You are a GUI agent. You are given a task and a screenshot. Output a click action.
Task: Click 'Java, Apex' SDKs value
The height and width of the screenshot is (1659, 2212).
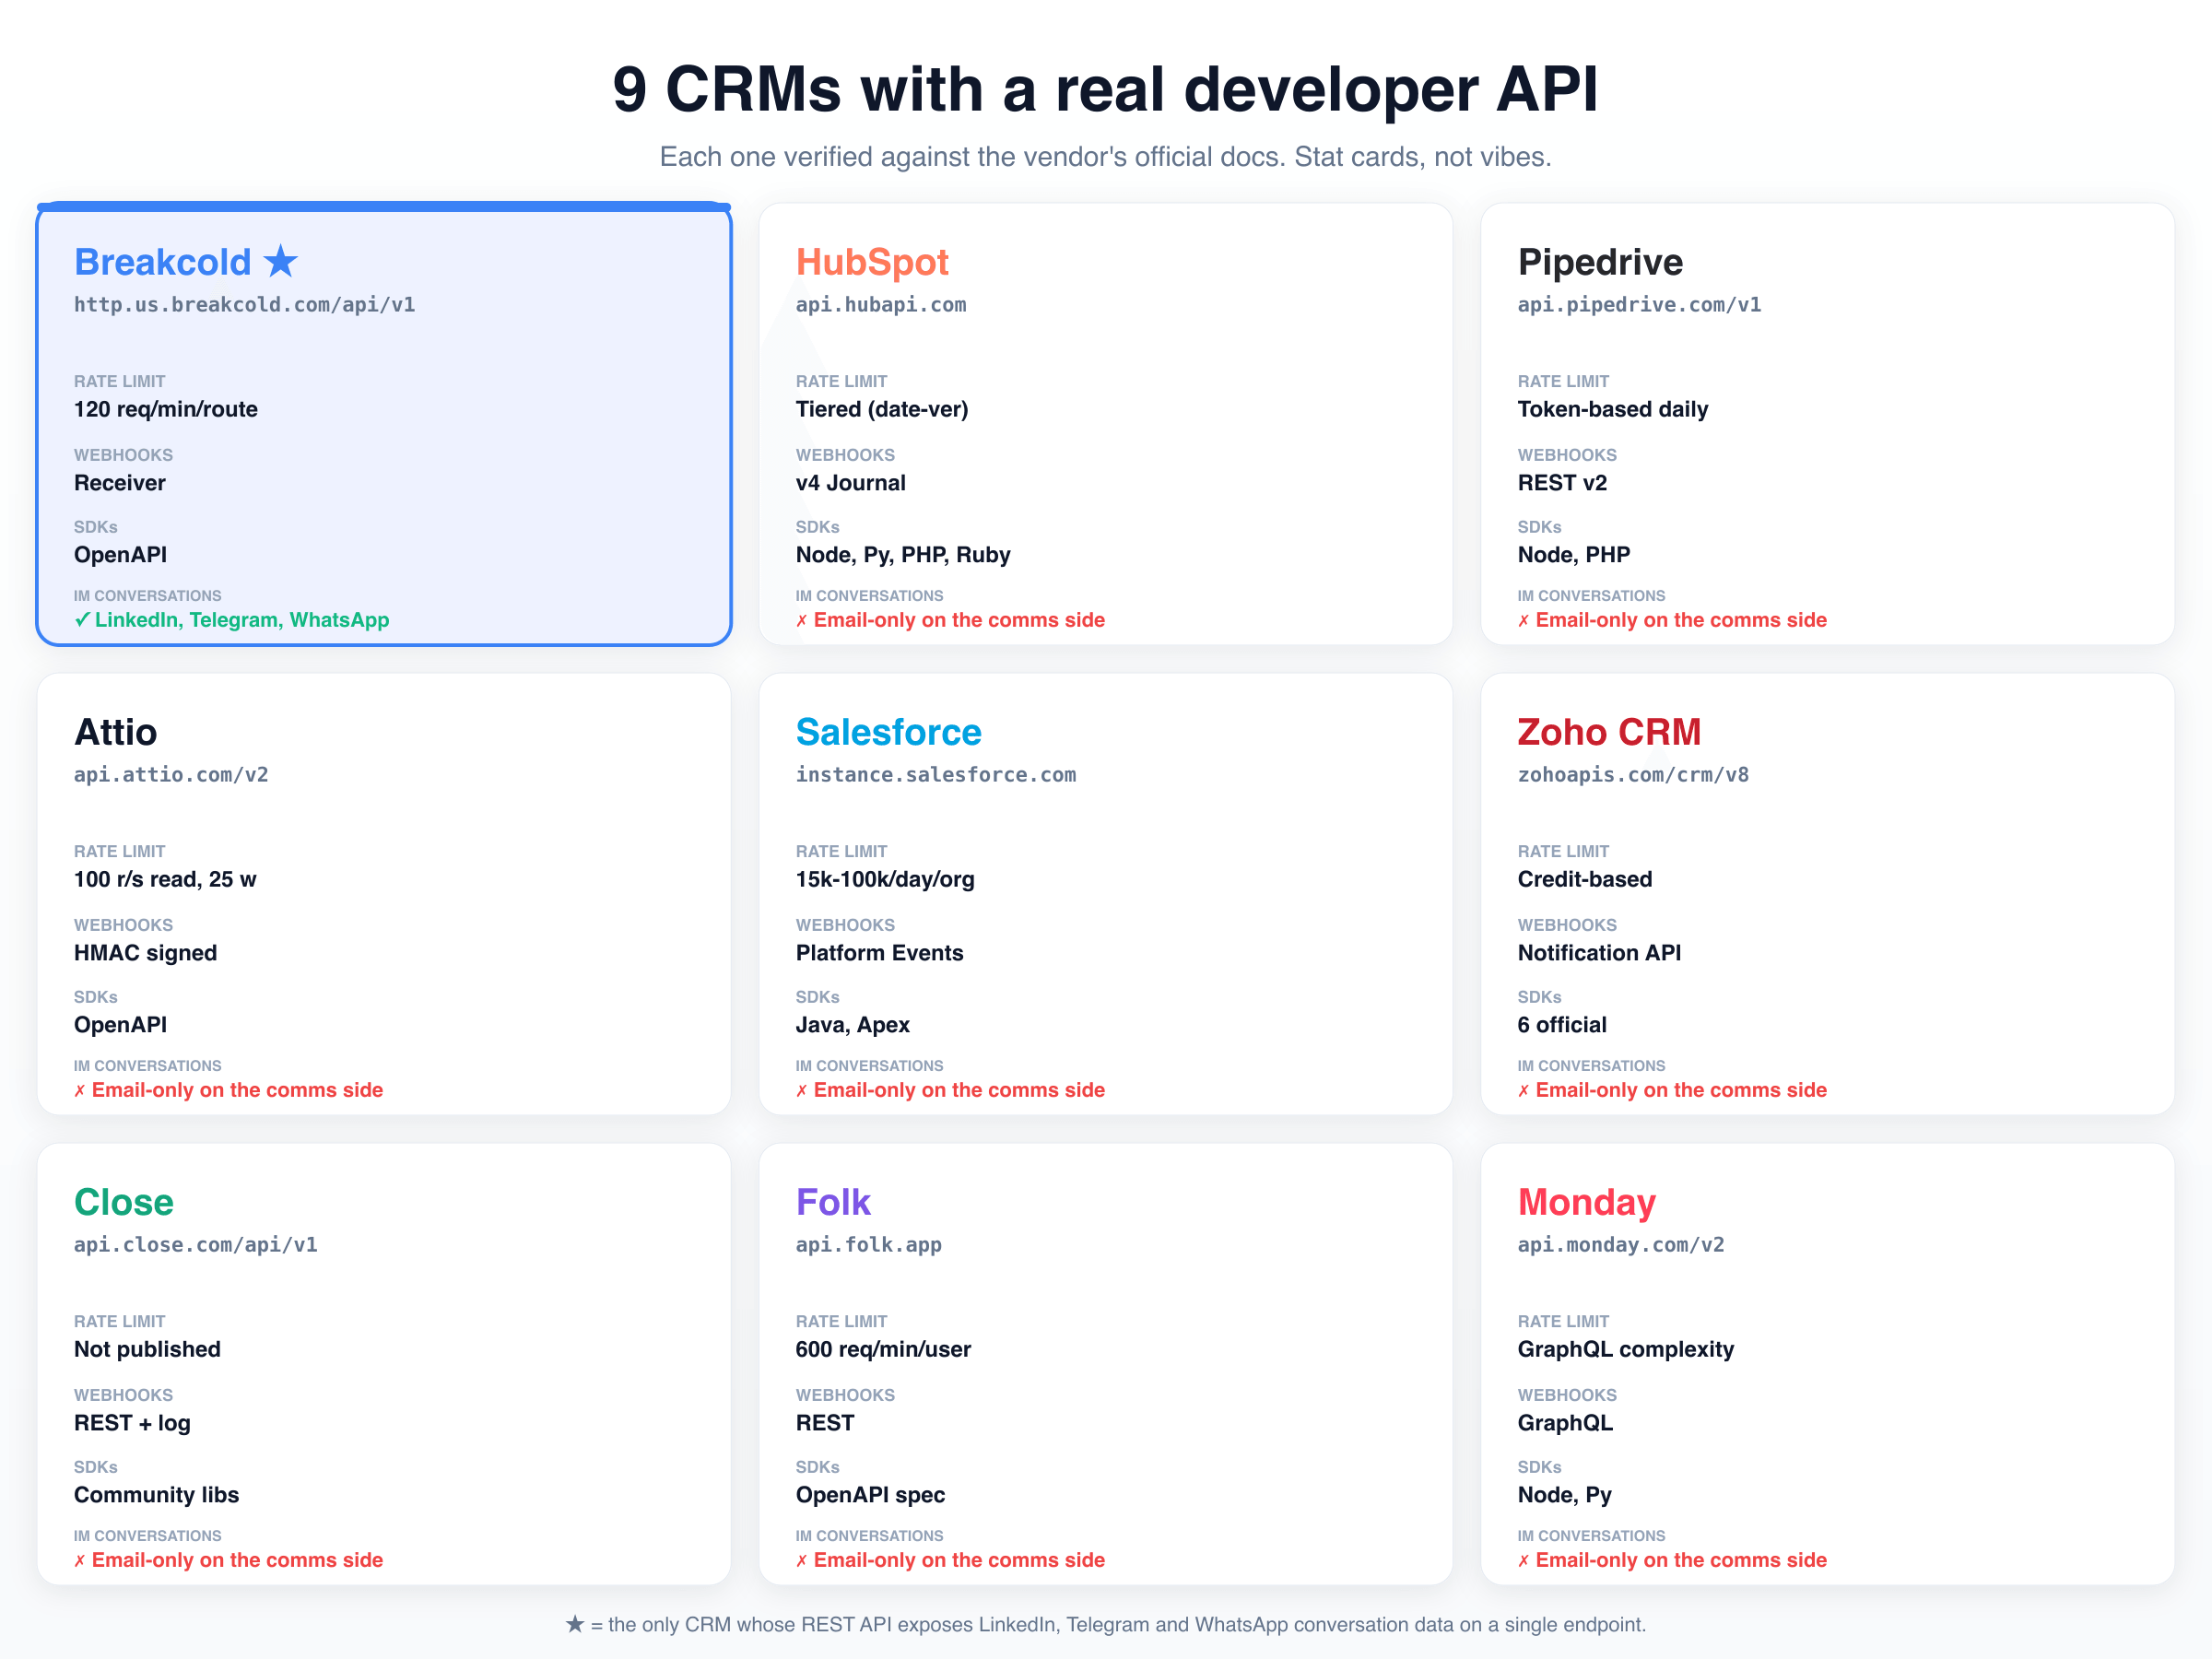pos(853,1025)
